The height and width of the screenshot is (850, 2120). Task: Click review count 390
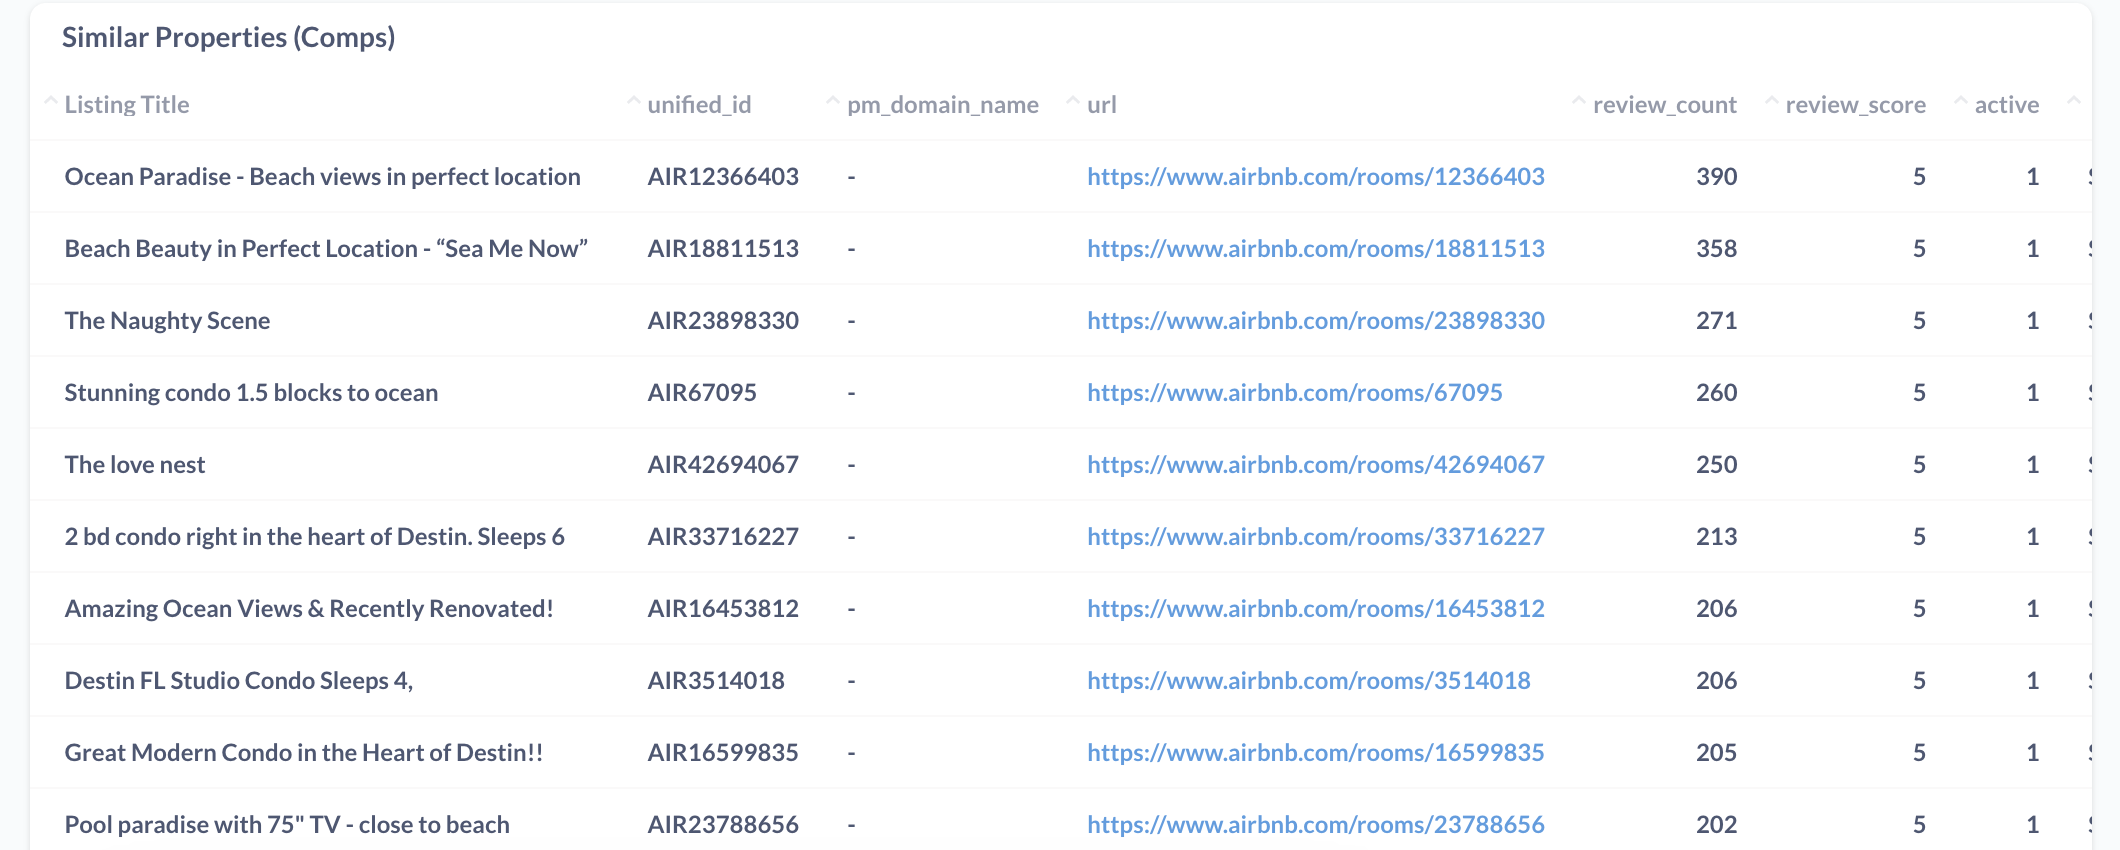click(x=1716, y=177)
